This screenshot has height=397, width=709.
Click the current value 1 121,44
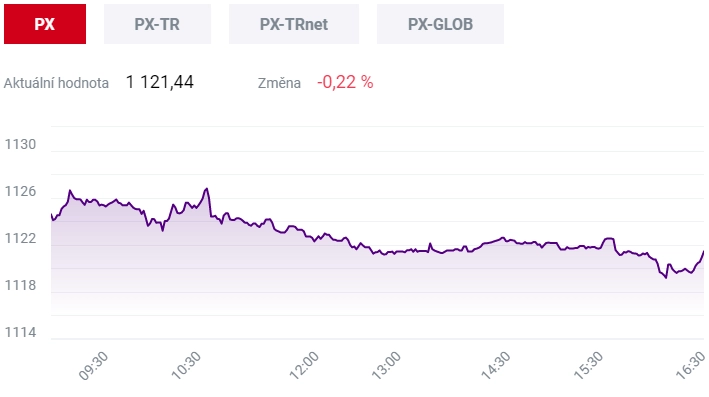point(160,82)
